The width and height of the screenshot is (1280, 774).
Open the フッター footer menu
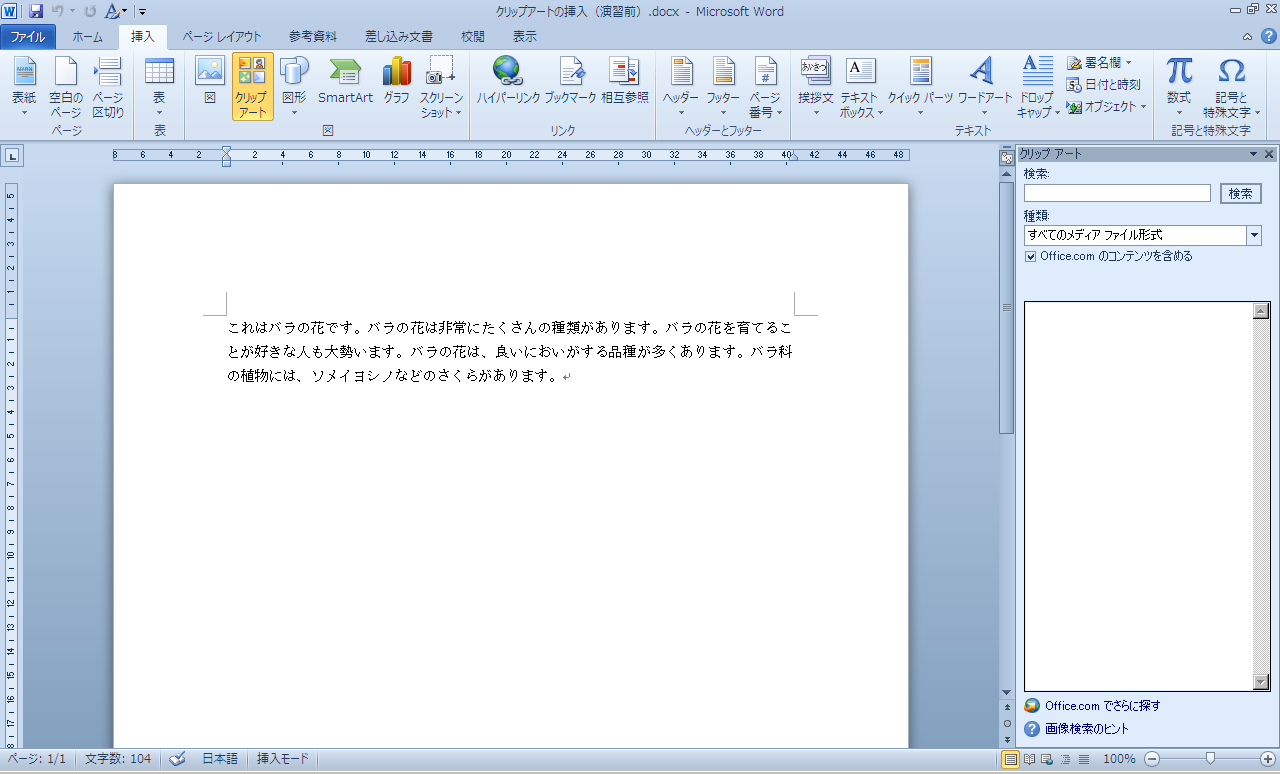[723, 86]
